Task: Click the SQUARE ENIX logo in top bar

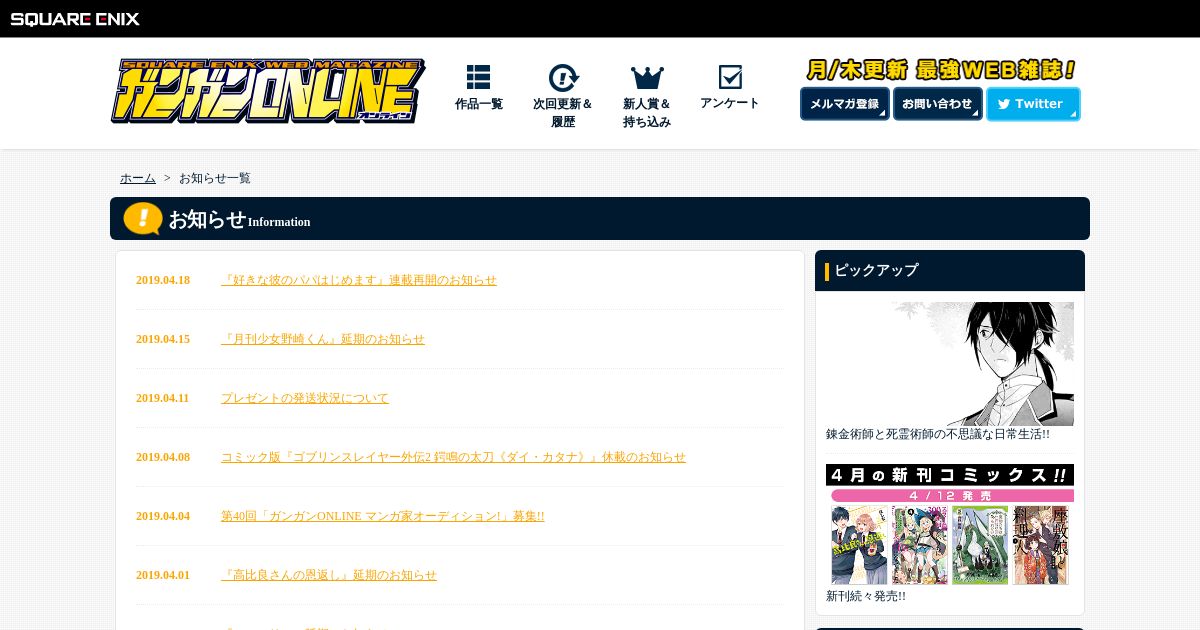Action: click(x=75, y=18)
